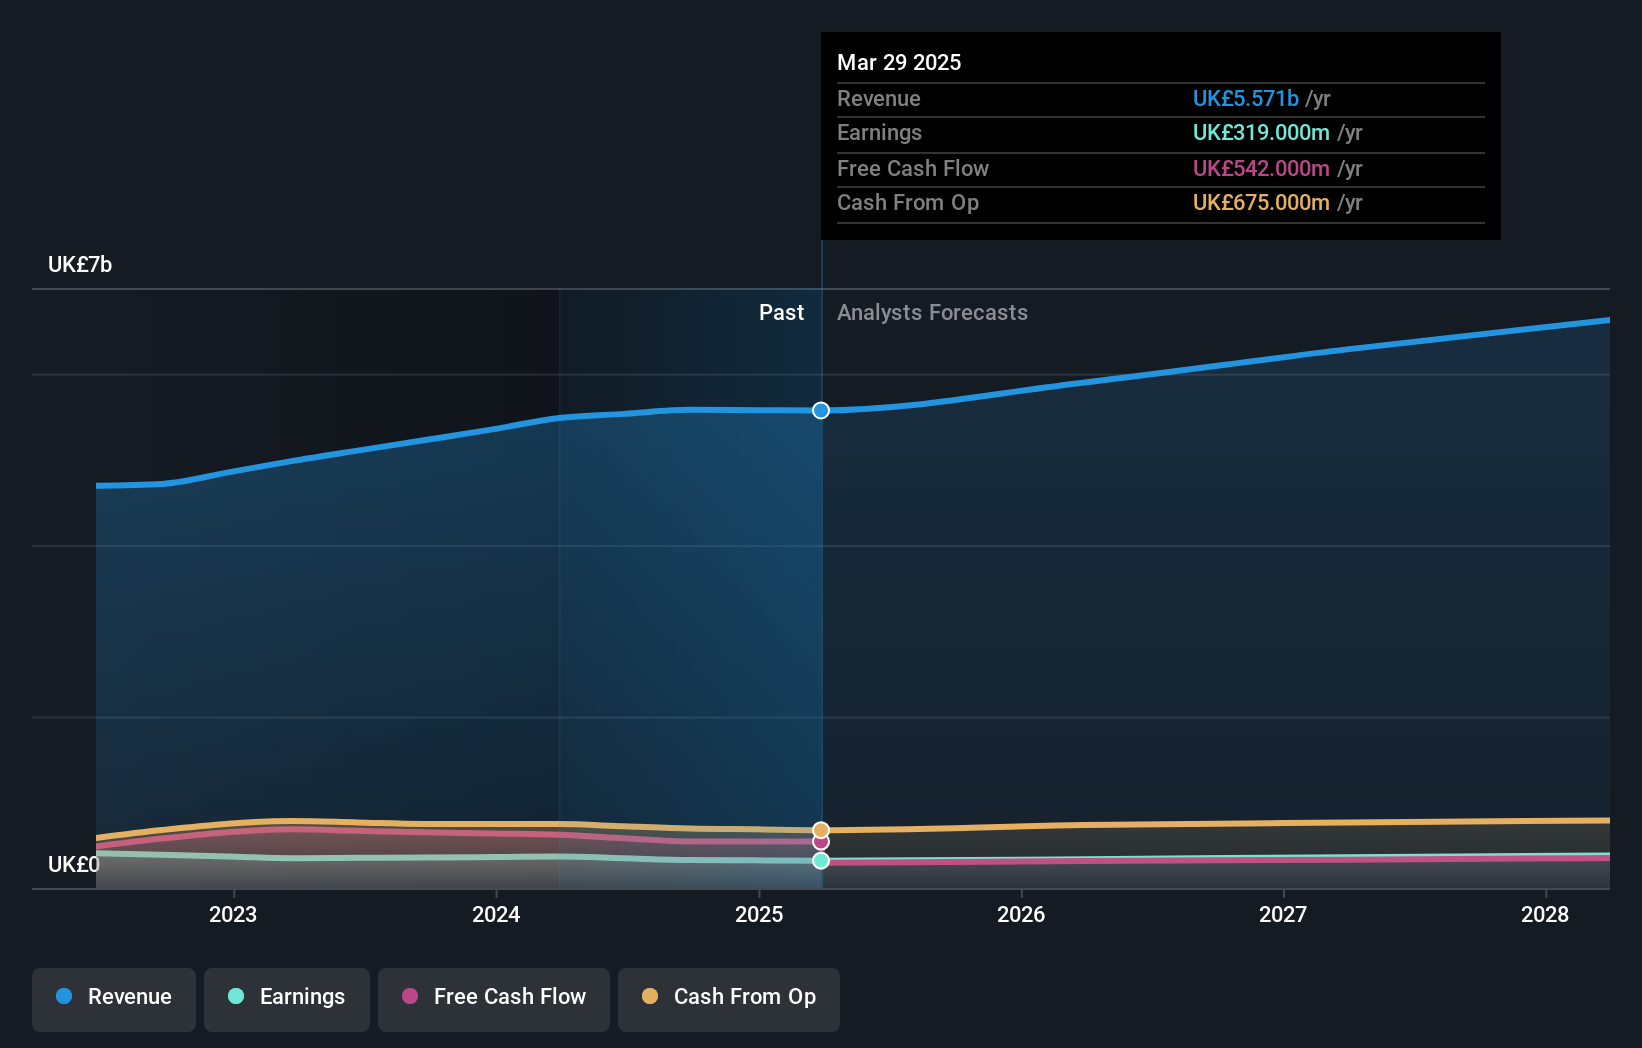Click the vertical Past divider slider line

820,600
